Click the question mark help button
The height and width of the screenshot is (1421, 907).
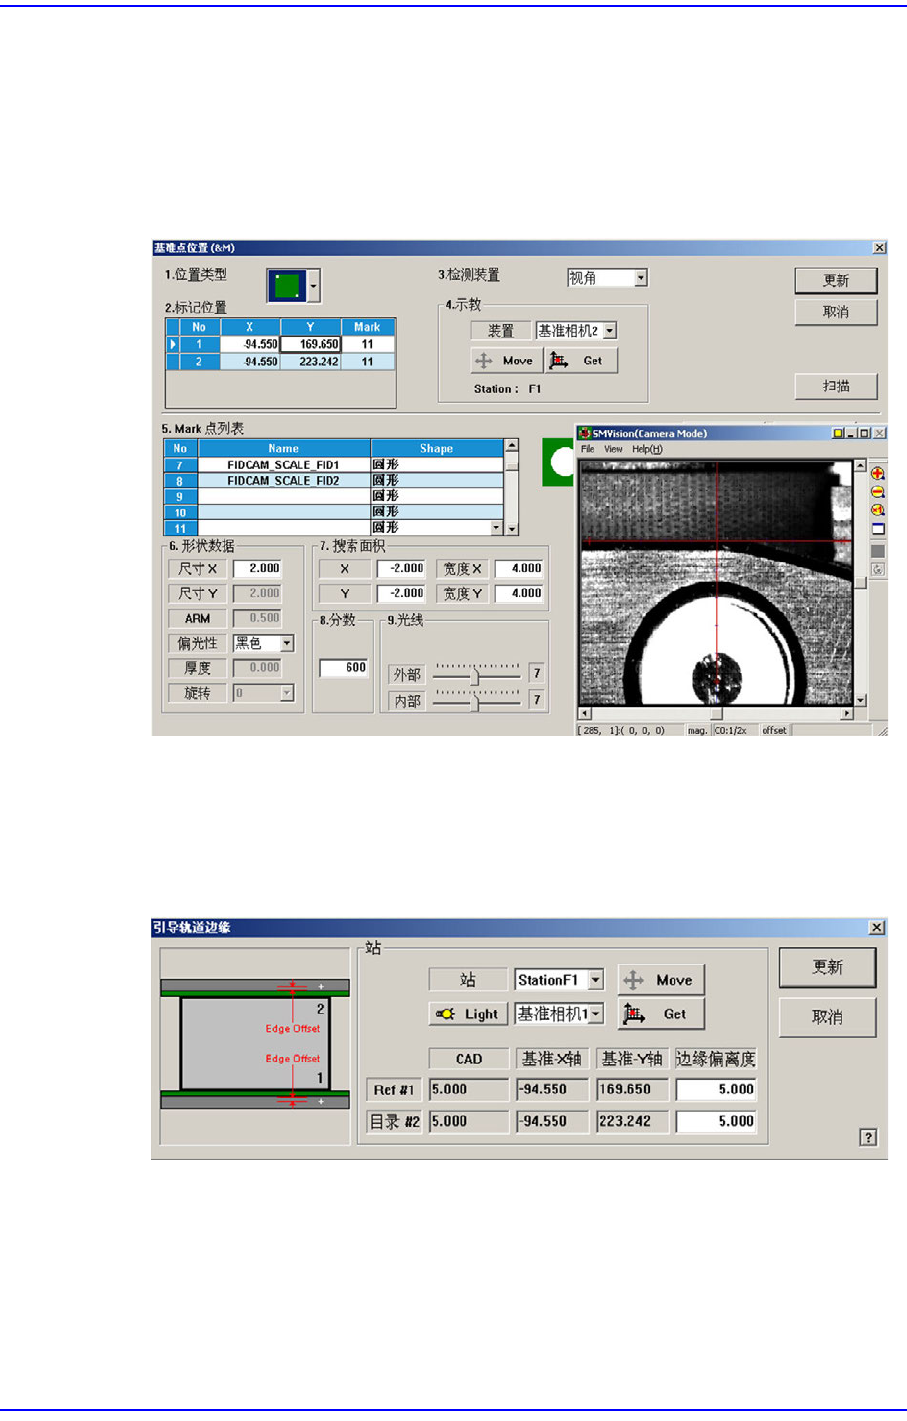point(868,1137)
